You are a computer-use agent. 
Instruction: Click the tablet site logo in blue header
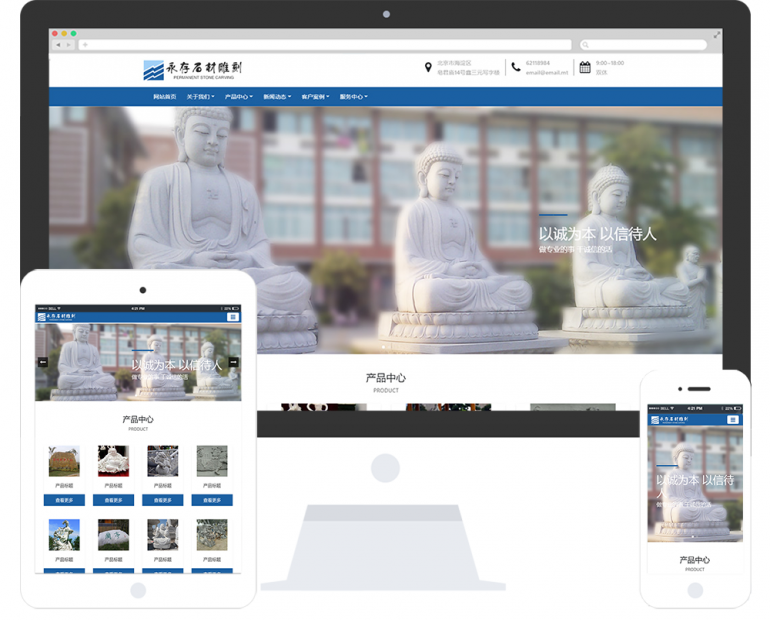click(57, 317)
